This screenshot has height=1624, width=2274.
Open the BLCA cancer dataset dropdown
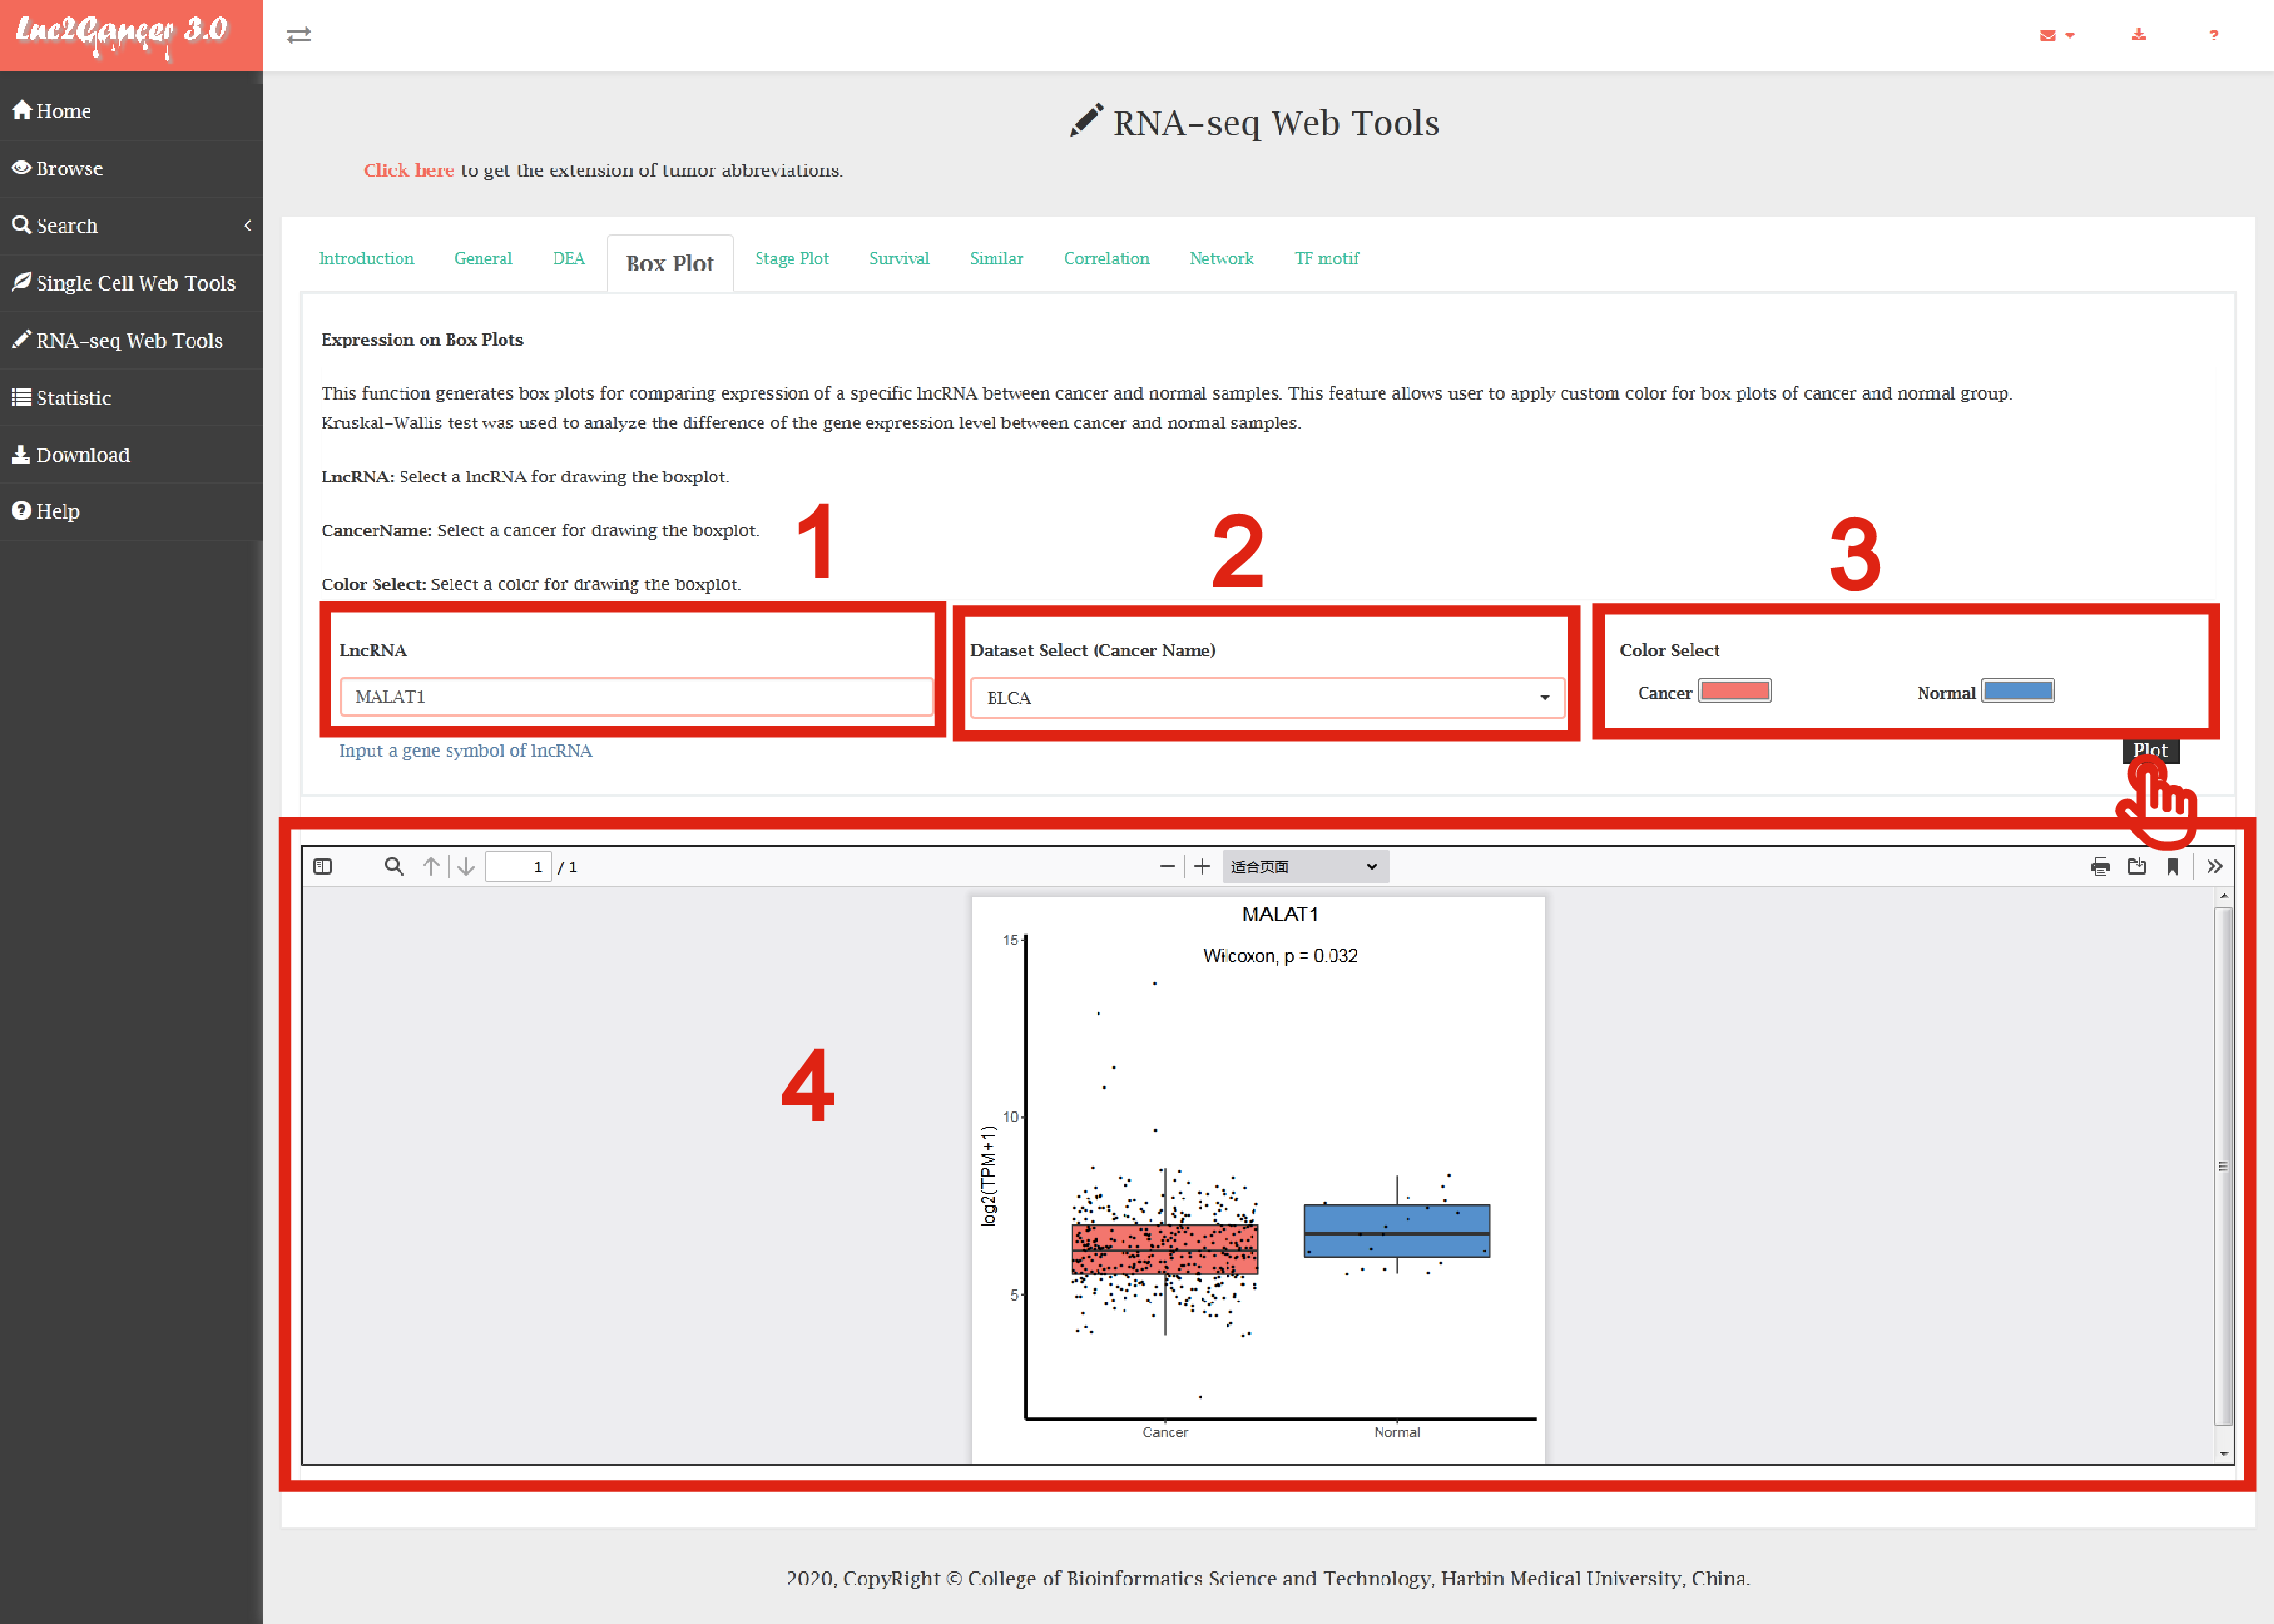tap(1266, 698)
